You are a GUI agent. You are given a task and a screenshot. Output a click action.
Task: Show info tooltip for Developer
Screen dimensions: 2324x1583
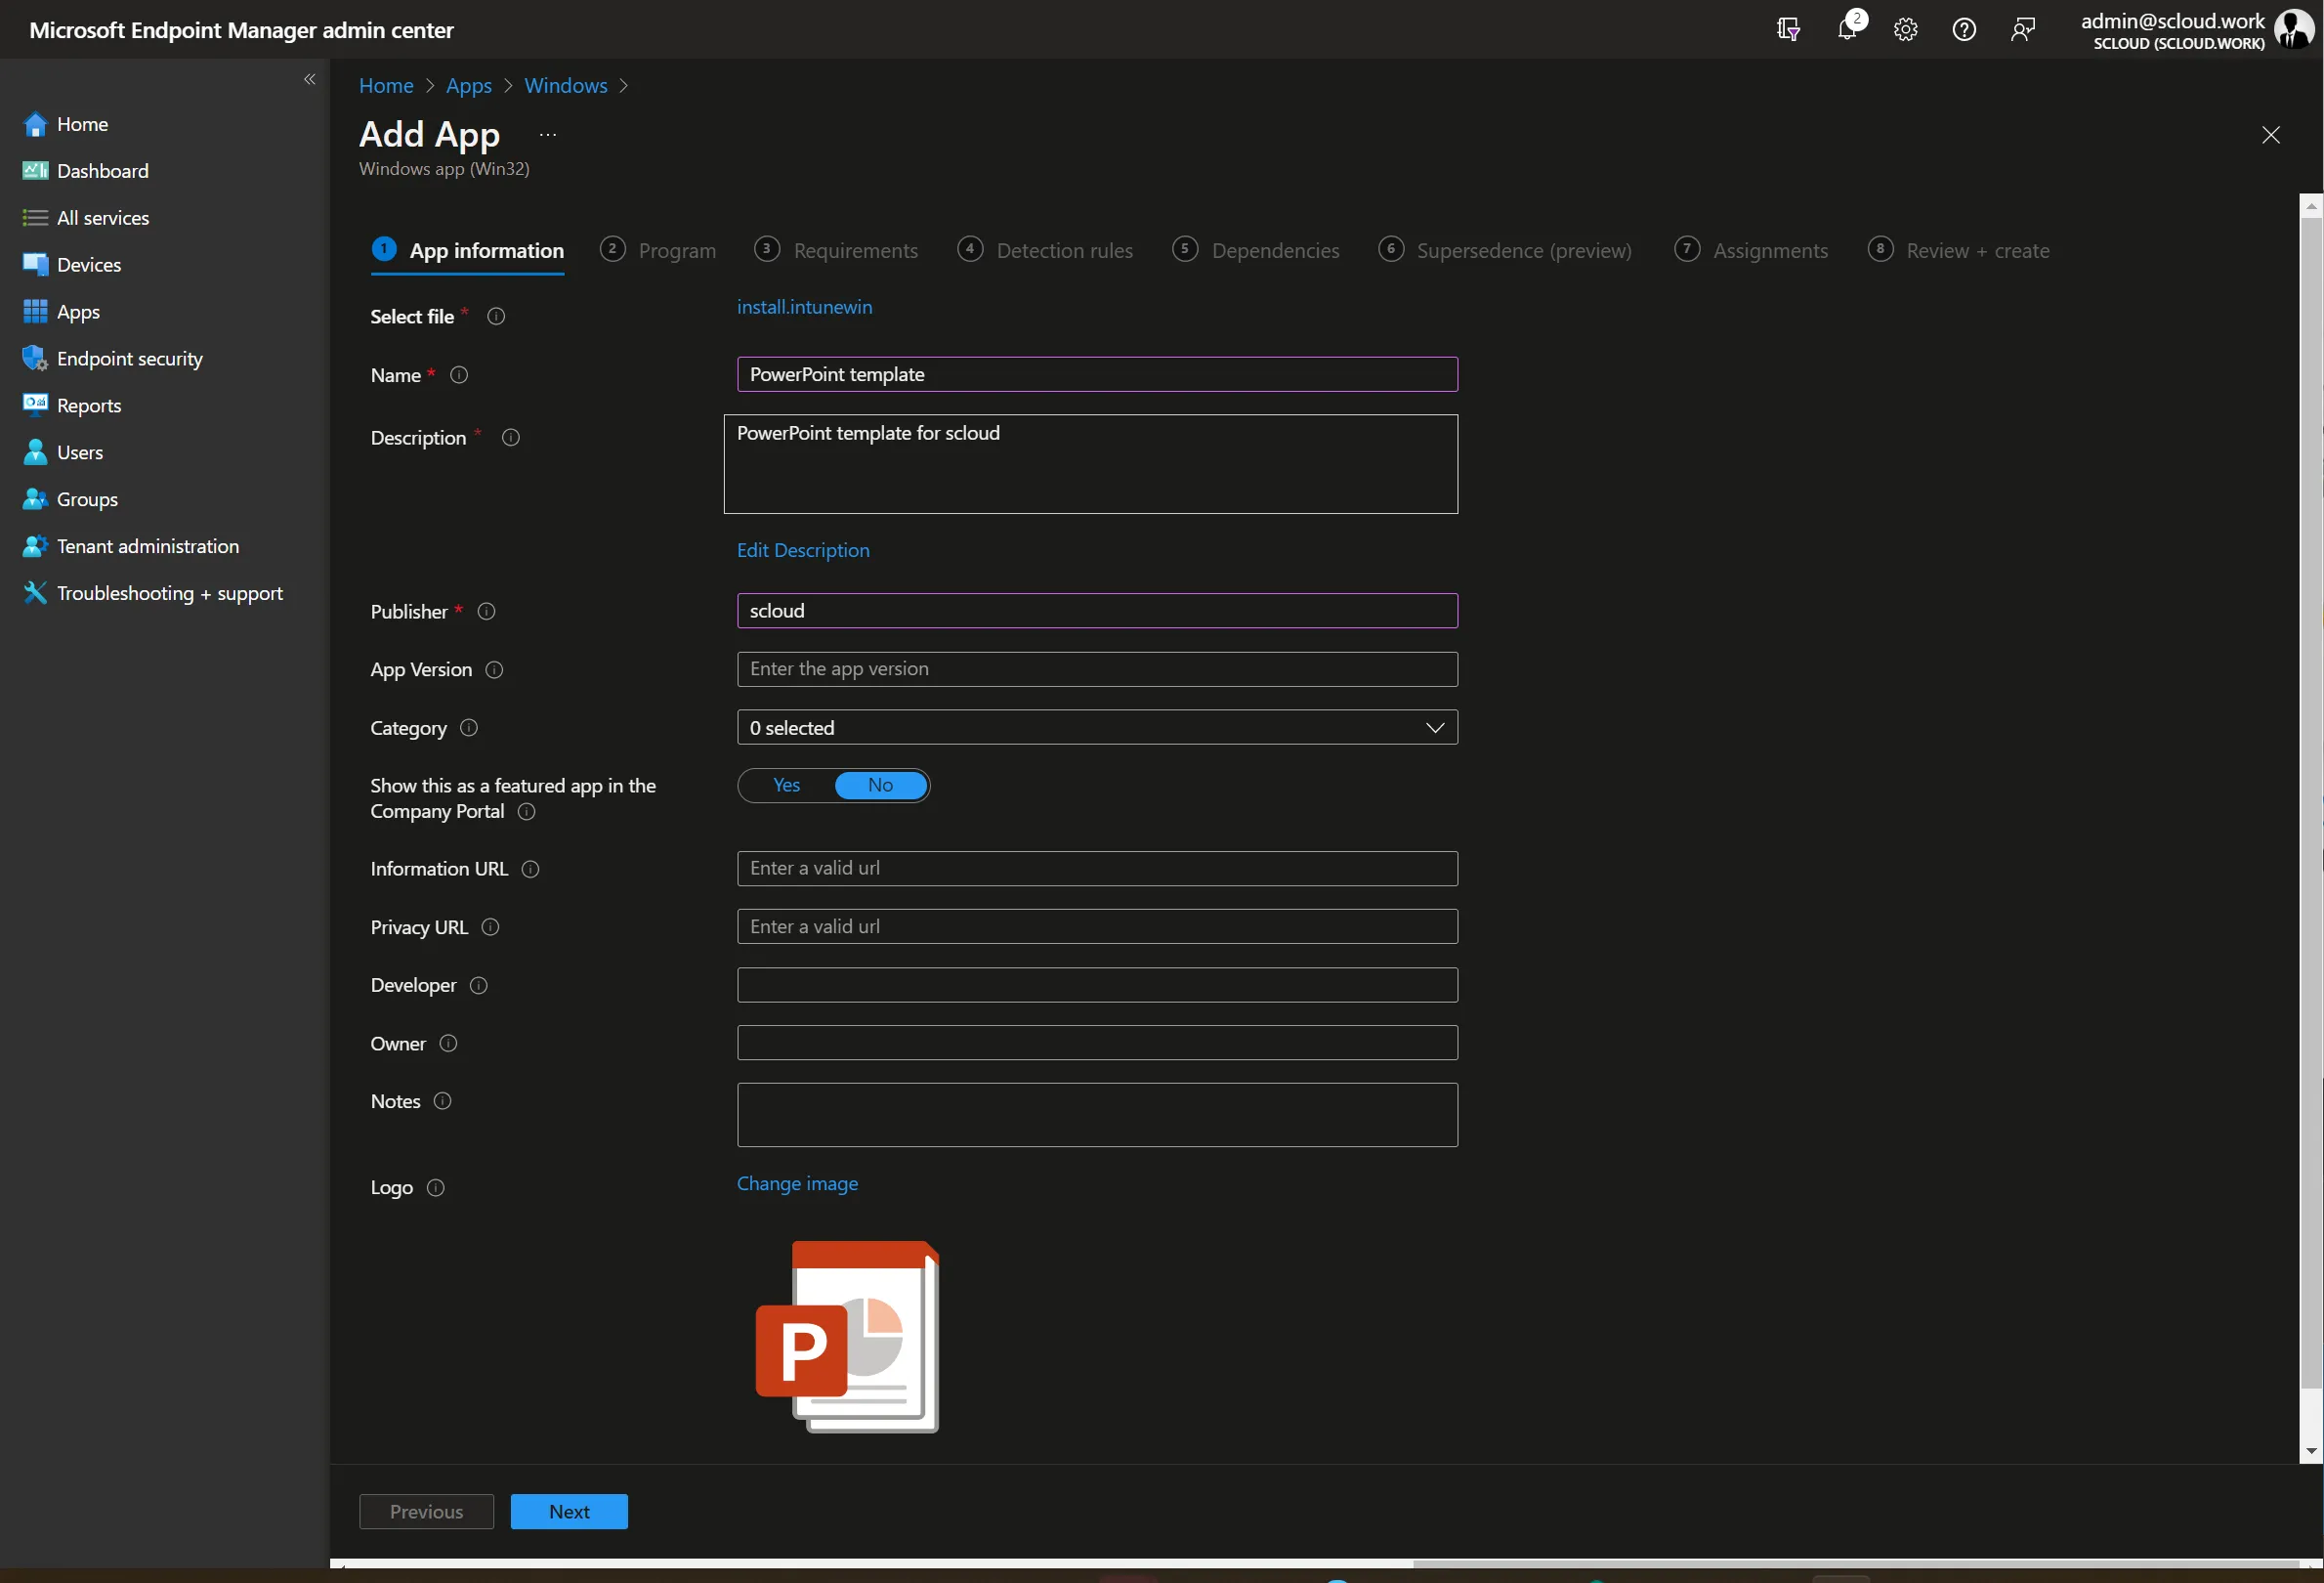pos(479,986)
